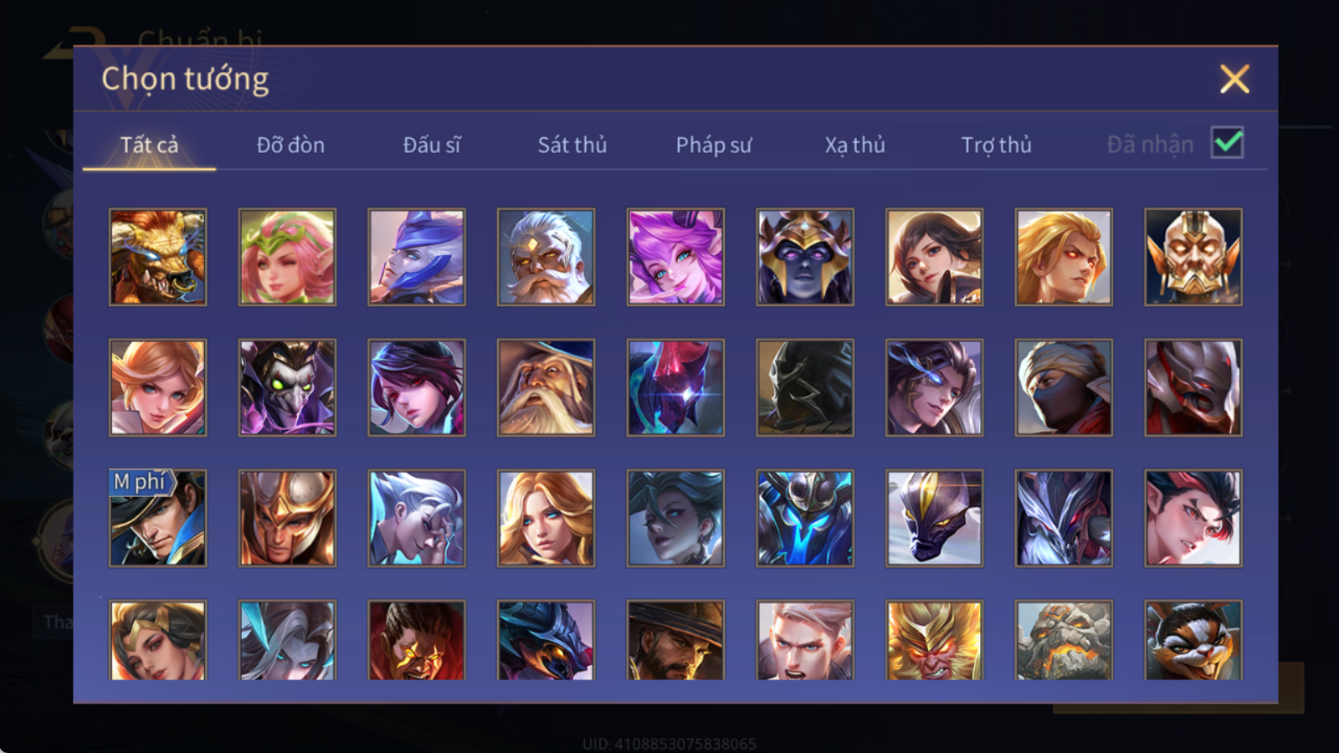Image resolution: width=1339 pixels, height=753 pixels.
Task: Pick the cowboy hat bearded hero
Action: [x=675, y=640]
